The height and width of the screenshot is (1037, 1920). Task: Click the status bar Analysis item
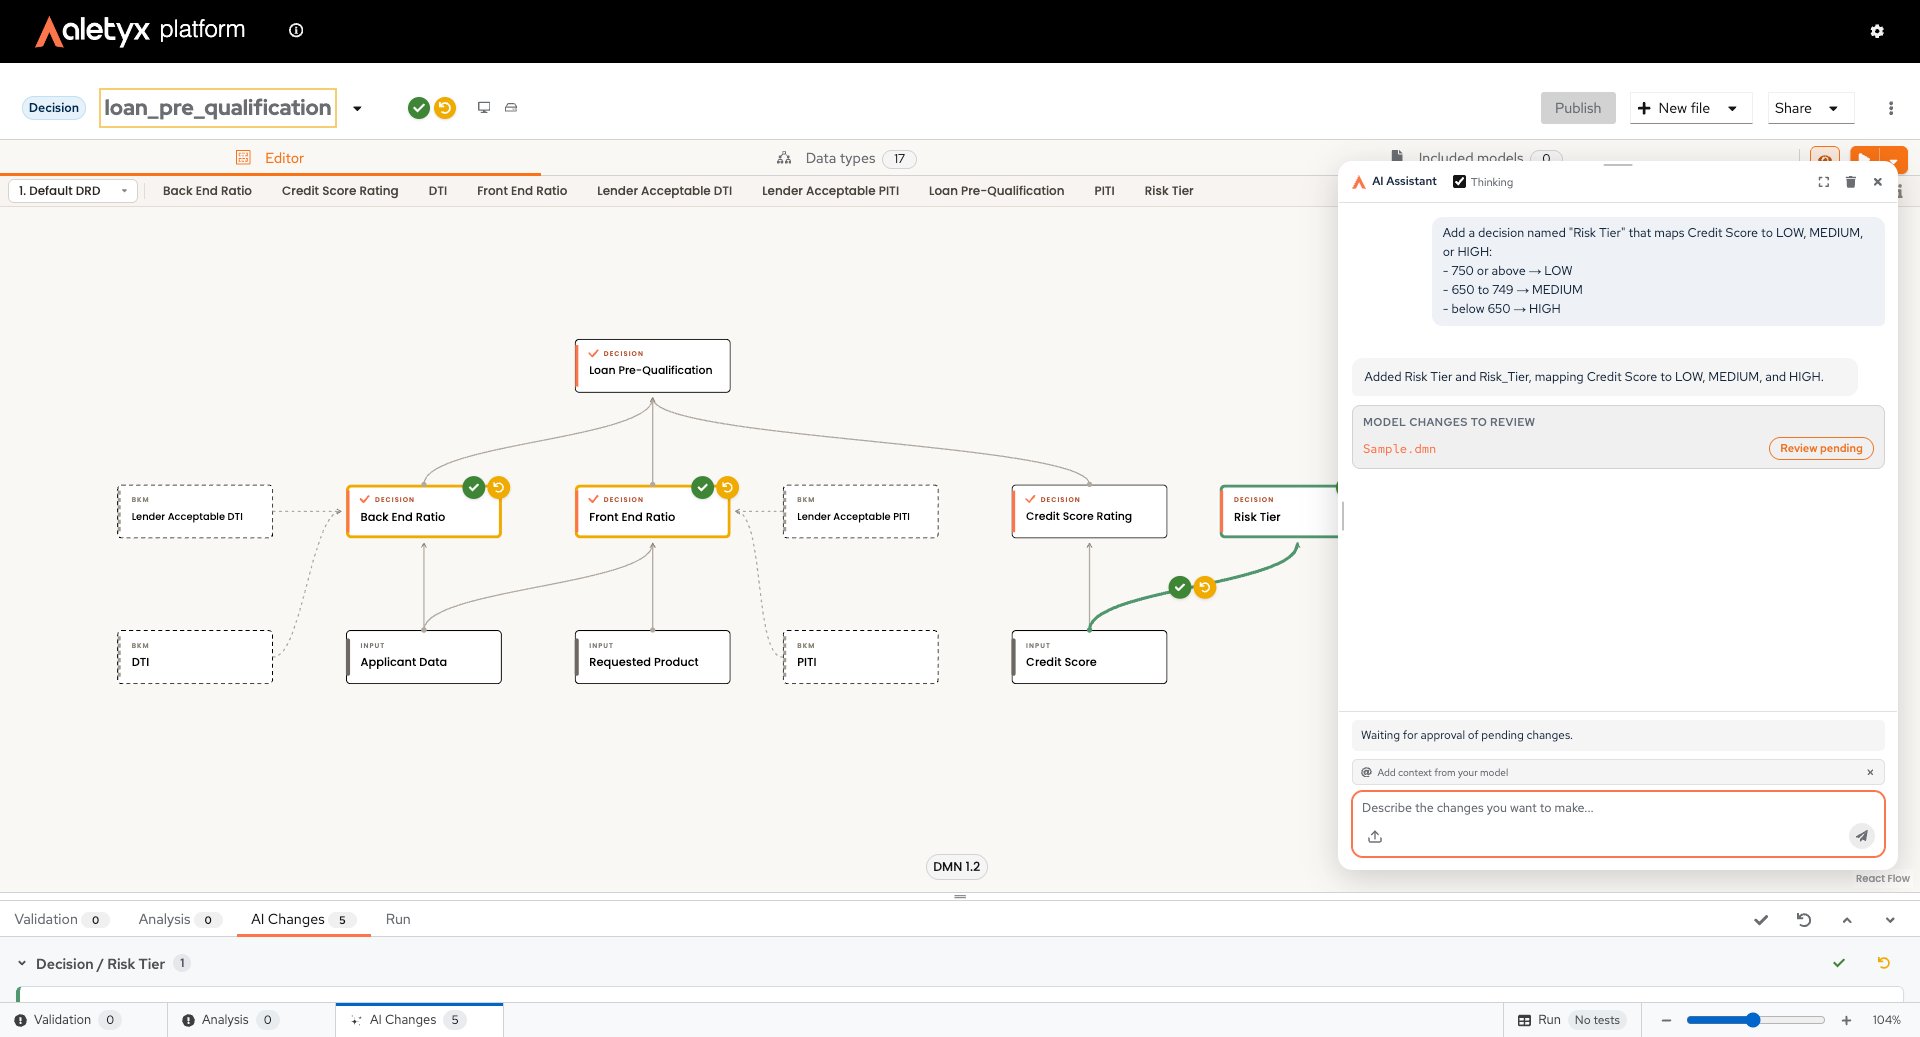229,1020
